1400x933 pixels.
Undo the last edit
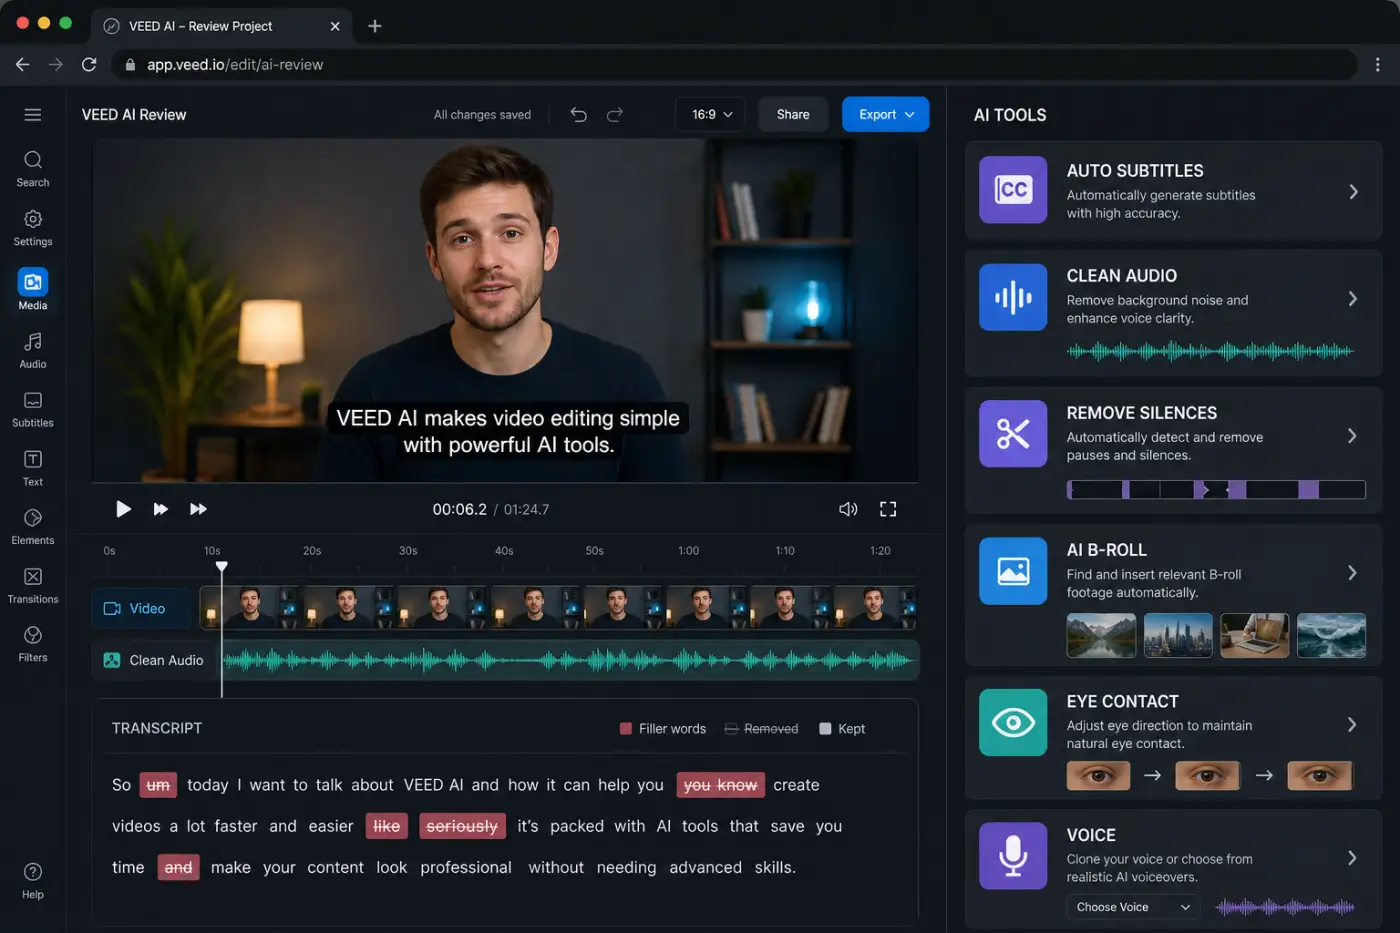pos(578,115)
